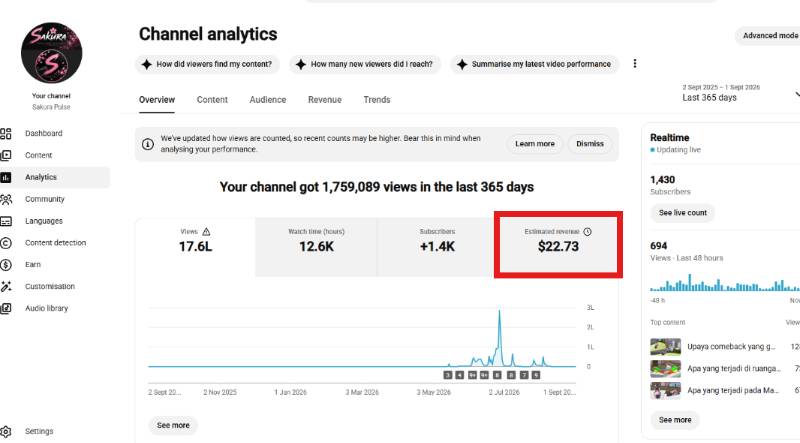Image resolution: width=800 pixels, height=443 pixels.
Task: Switch to the Revenue tab
Action: point(324,100)
